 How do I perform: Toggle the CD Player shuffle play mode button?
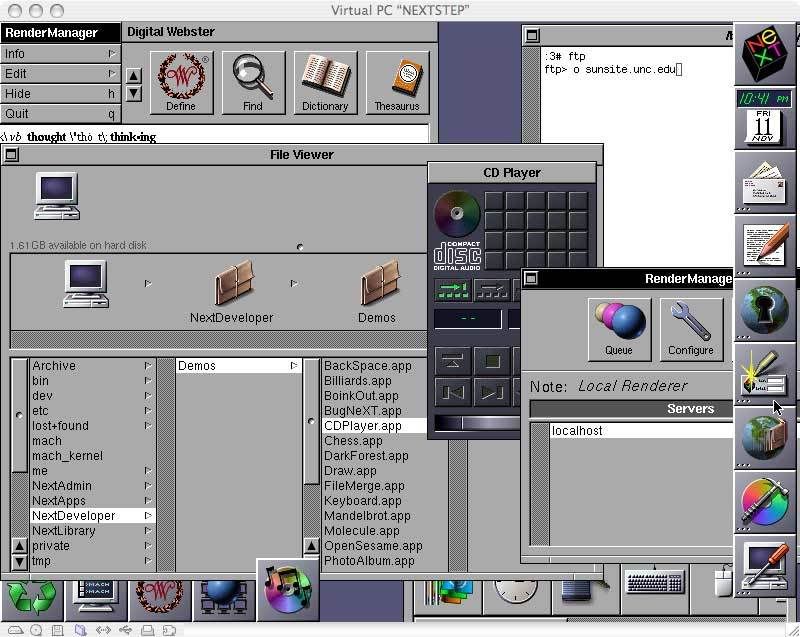(x=492, y=290)
